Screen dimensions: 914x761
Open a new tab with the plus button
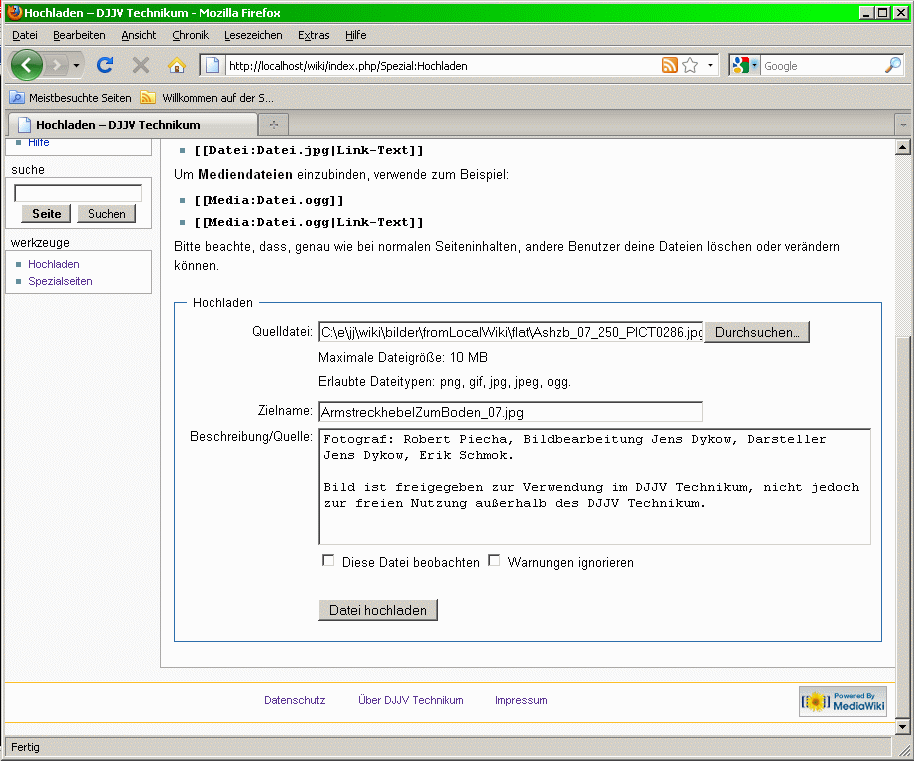274,125
